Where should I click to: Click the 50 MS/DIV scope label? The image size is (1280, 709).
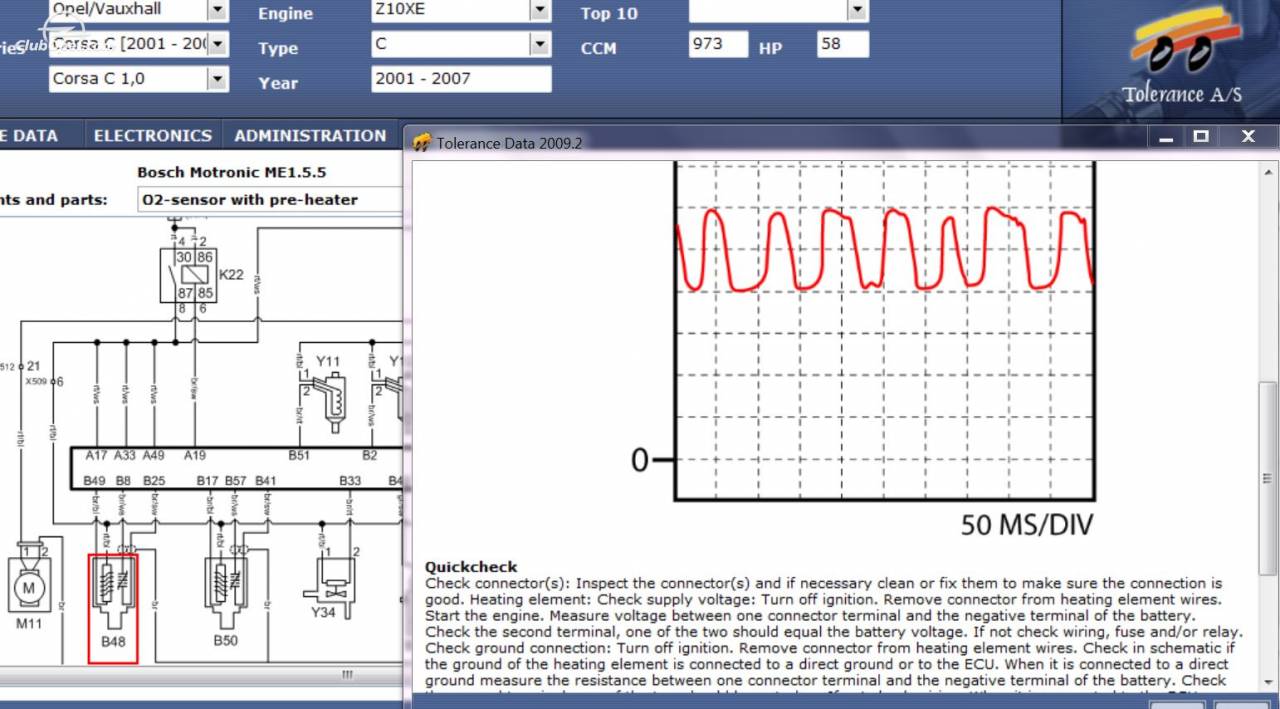1027,524
